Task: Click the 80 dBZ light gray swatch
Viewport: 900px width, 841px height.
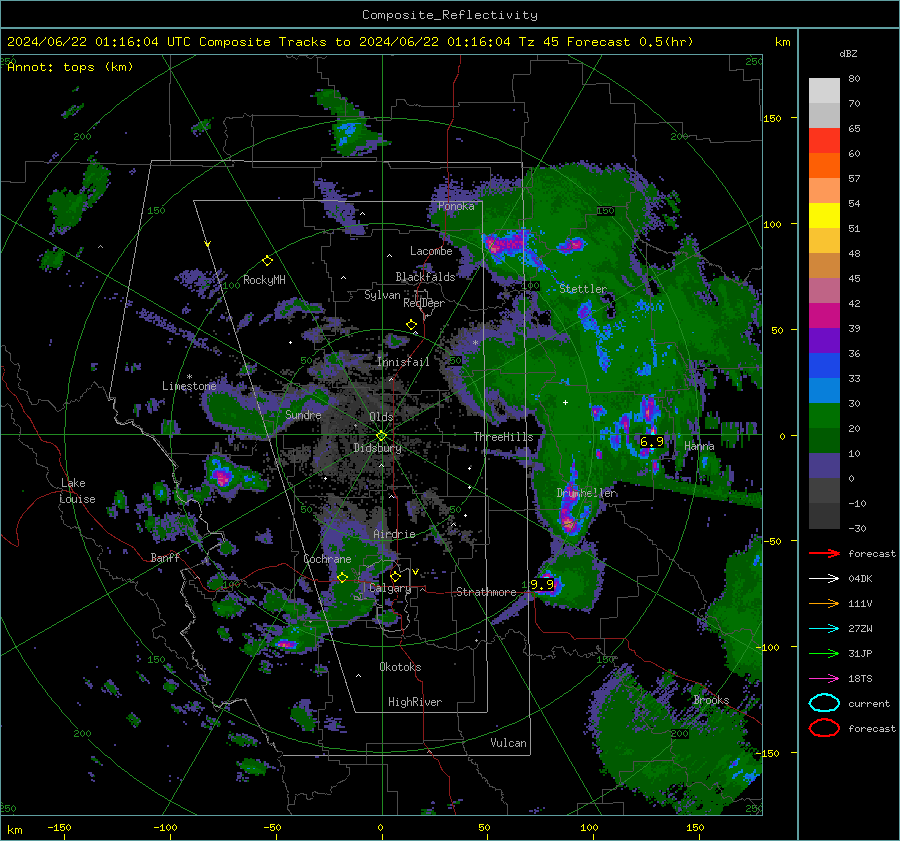Action: coord(824,90)
